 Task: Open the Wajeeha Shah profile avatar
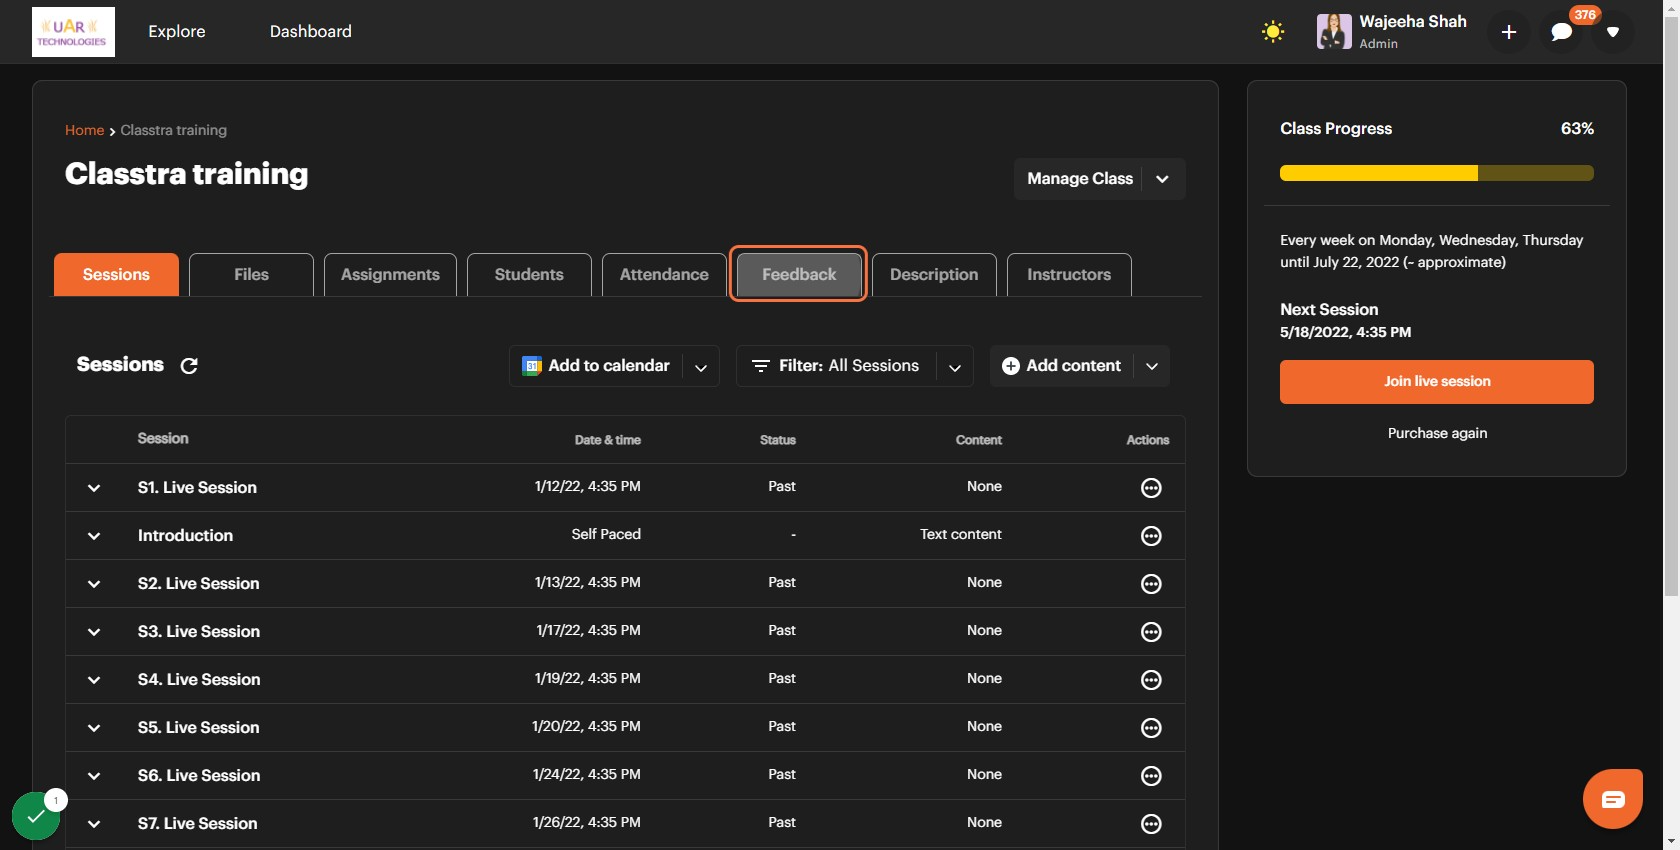click(1334, 32)
